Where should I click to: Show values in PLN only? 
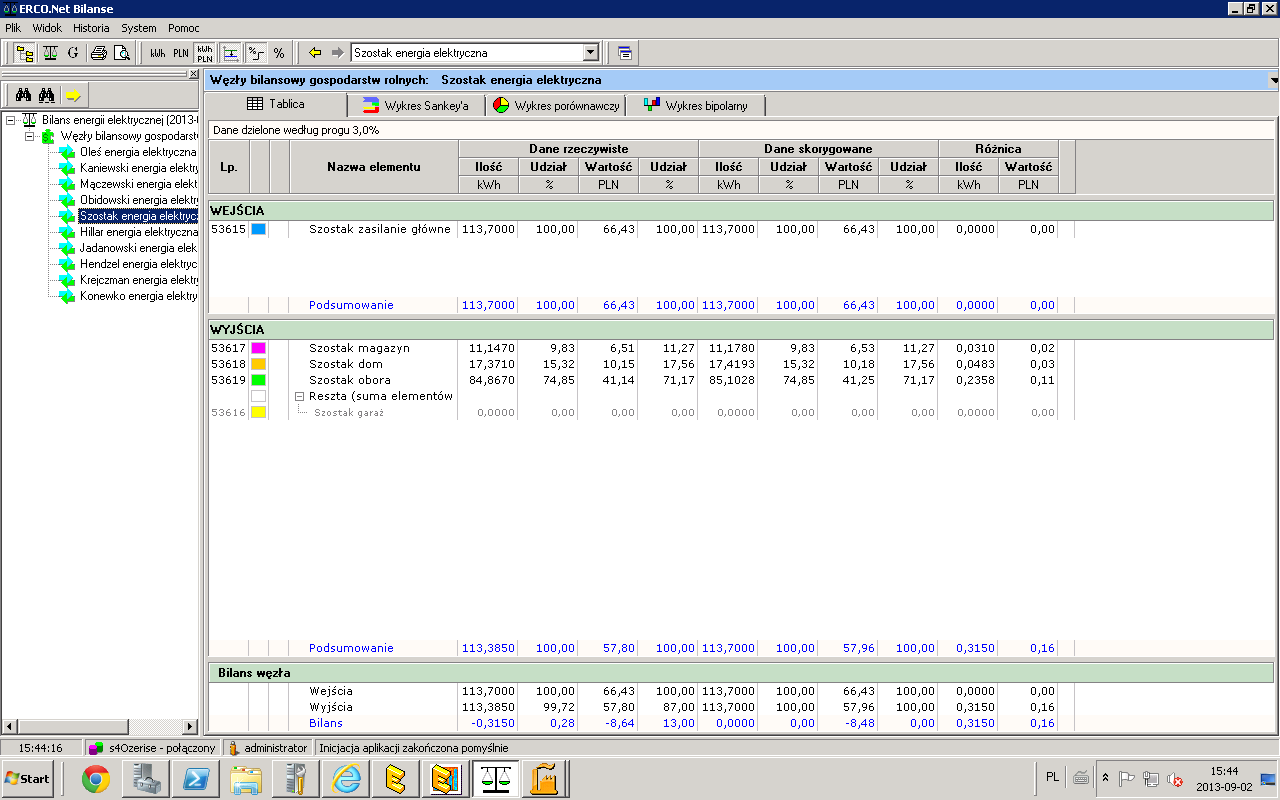click(181, 53)
